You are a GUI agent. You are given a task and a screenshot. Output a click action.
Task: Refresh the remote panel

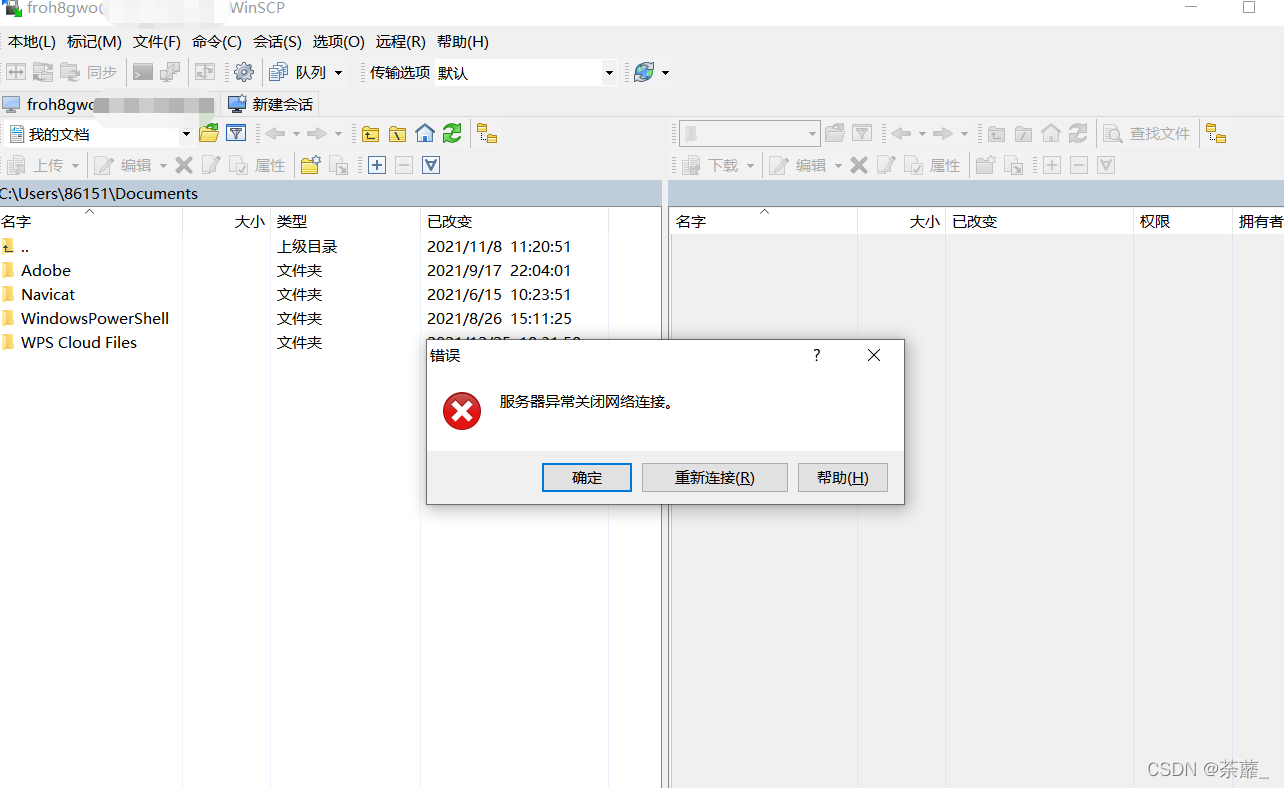coord(1078,133)
